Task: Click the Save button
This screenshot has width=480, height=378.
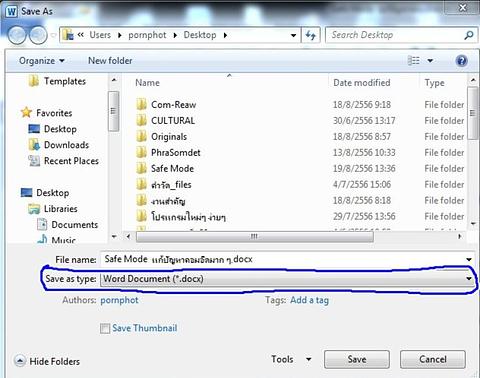Action: pos(357,359)
